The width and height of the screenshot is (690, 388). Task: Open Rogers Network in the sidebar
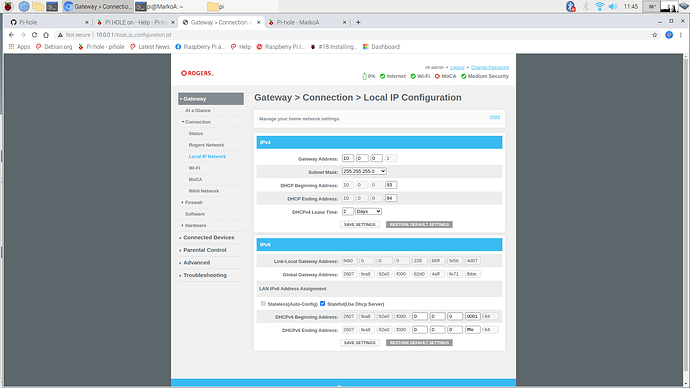[x=206, y=145]
